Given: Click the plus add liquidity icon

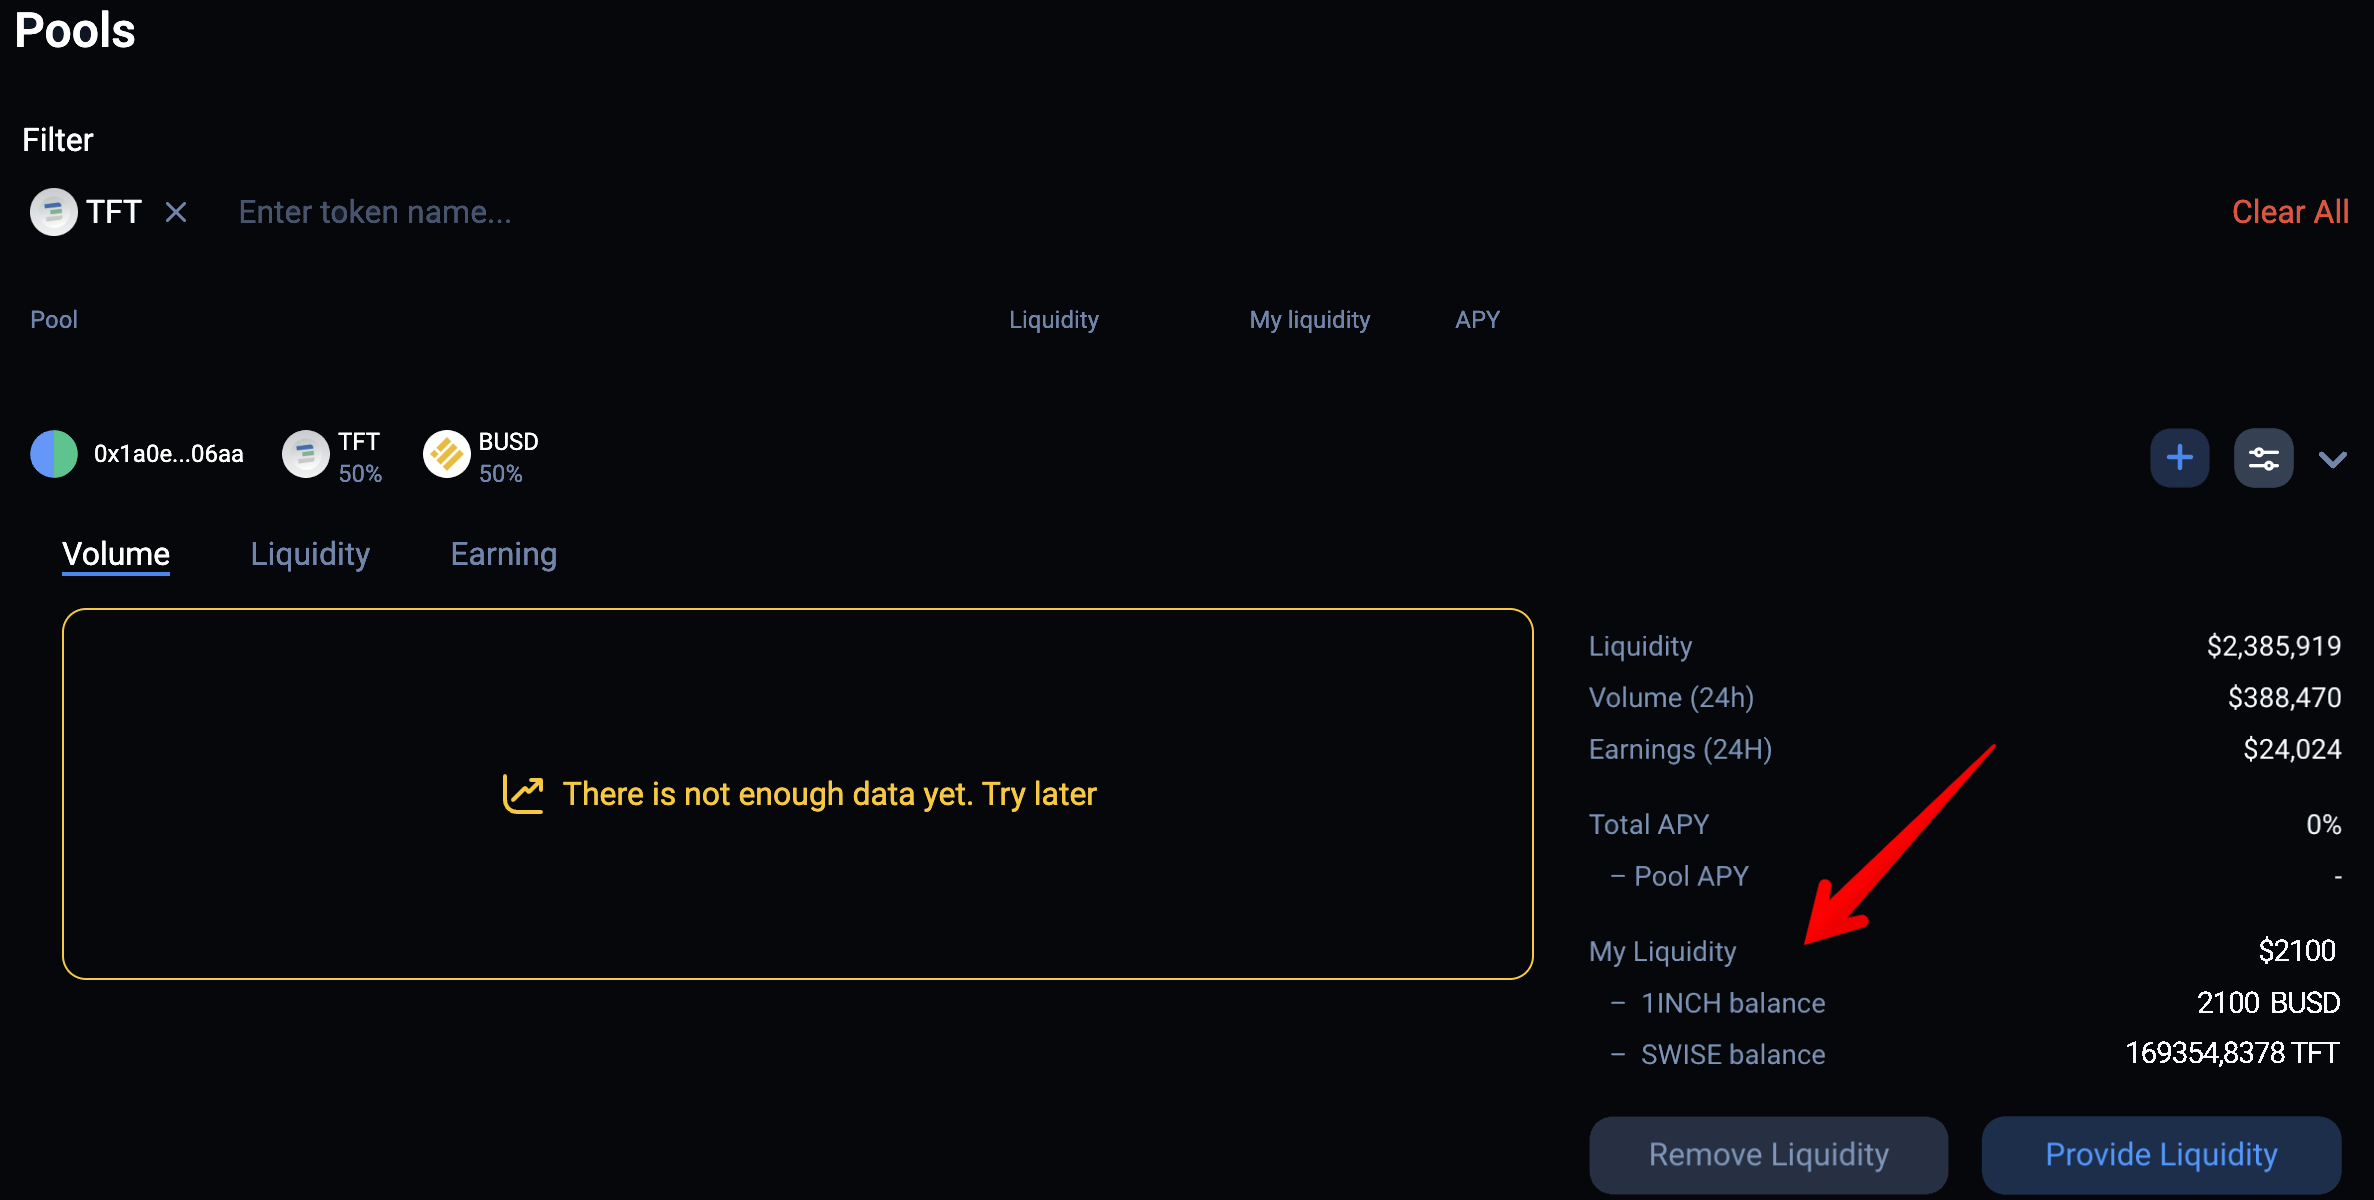Looking at the screenshot, I should click(x=2179, y=458).
